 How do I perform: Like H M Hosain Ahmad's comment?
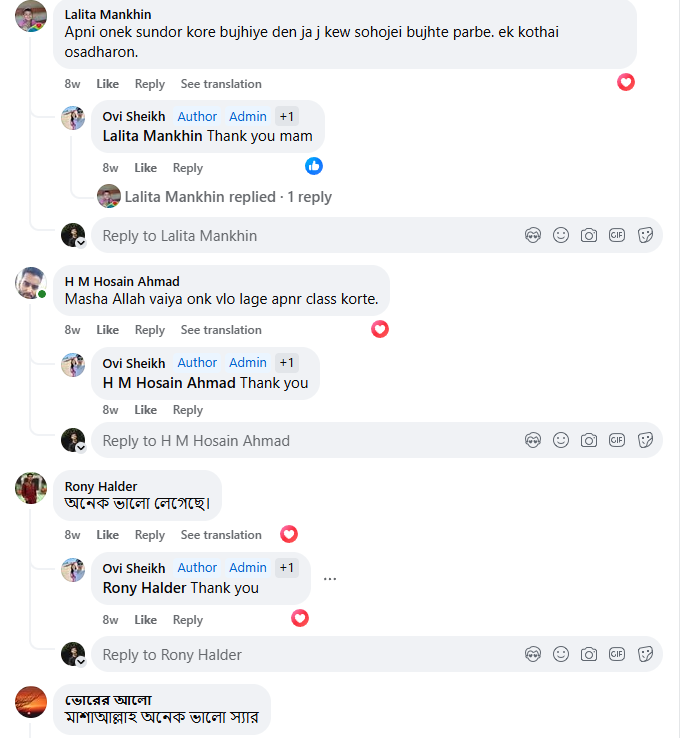click(107, 330)
